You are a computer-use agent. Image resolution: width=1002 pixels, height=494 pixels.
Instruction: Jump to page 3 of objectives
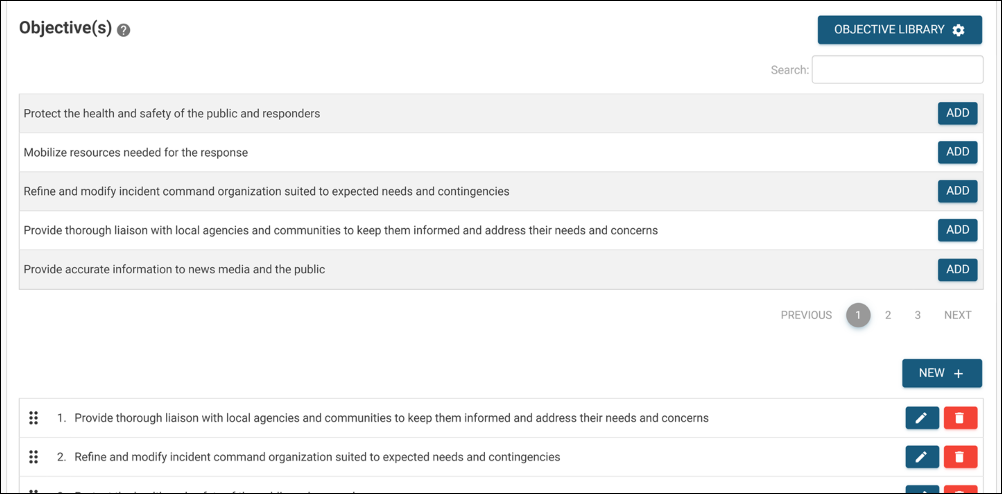(917, 315)
